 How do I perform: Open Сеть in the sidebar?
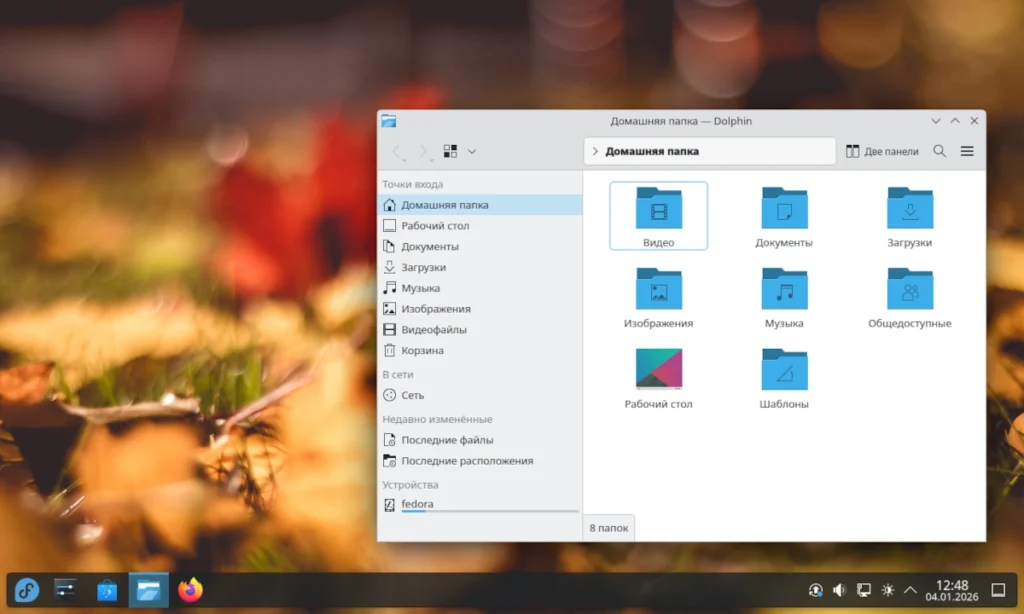click(480, 395)
